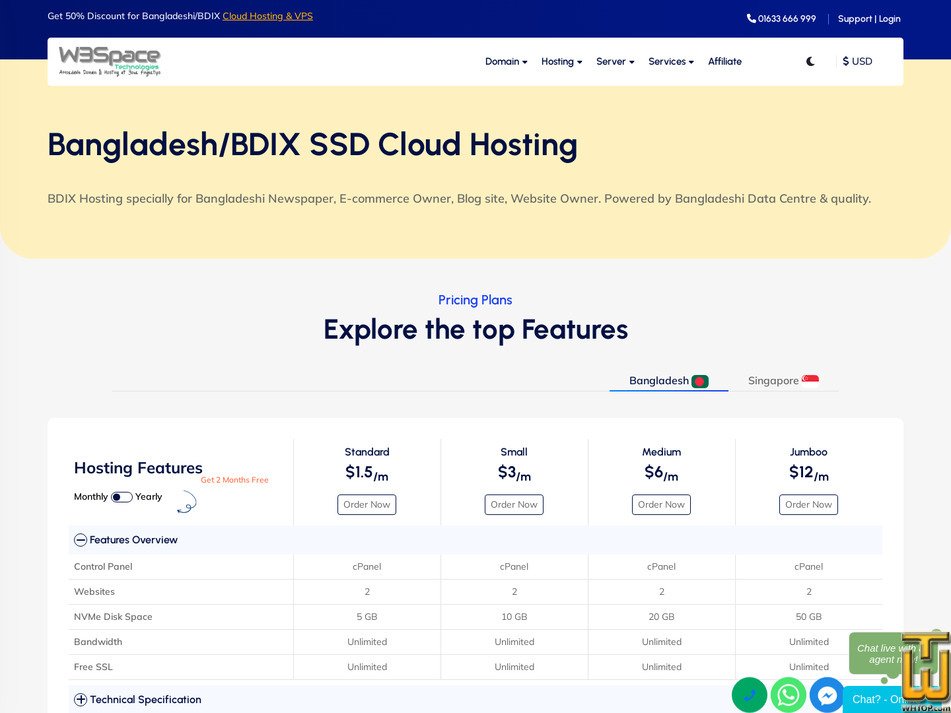Click the Yearly billing label
The height and width of the screenshot is (713, 951).
pyautogui.click(x=149, y=497)
